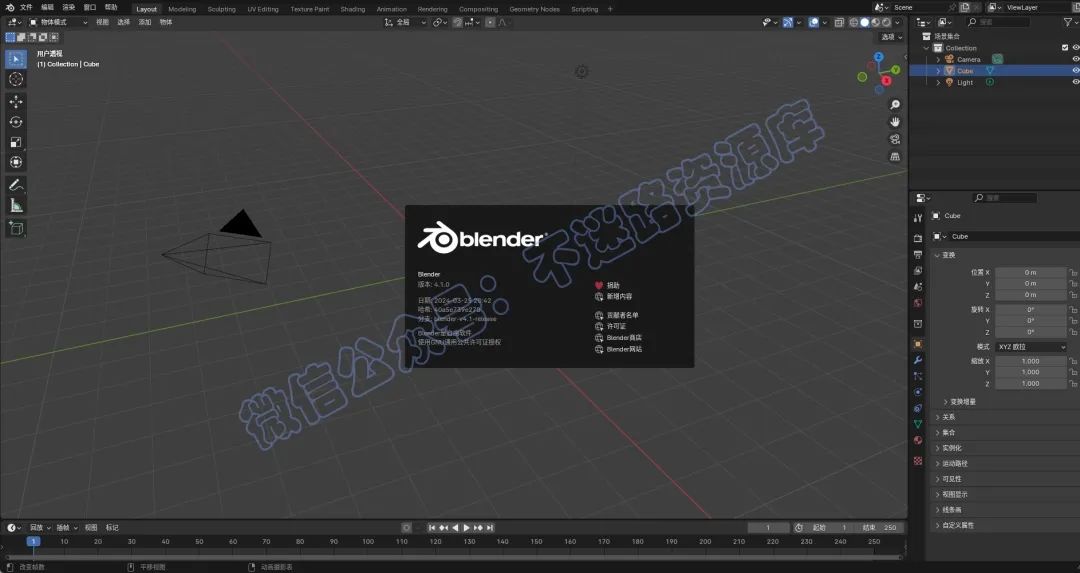Select the Measure ruler tool
The width and height of the screenshot is (1080, 573).
(16, 205)
